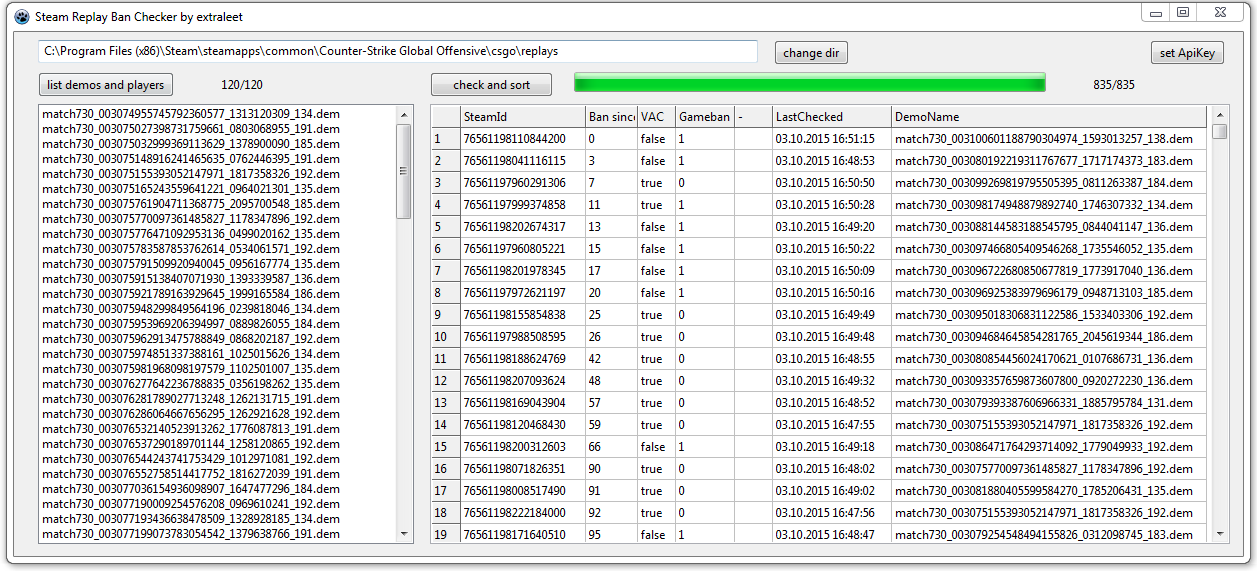Click SteamId 76561198169043904 cell
This screenshot has height=571, width=1257.
pos(523,403)
